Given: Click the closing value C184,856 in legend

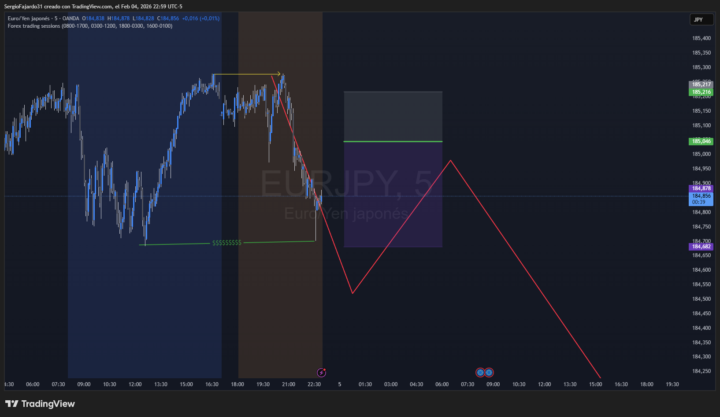Looking at the screenshot, I should [x=168, y=18].
